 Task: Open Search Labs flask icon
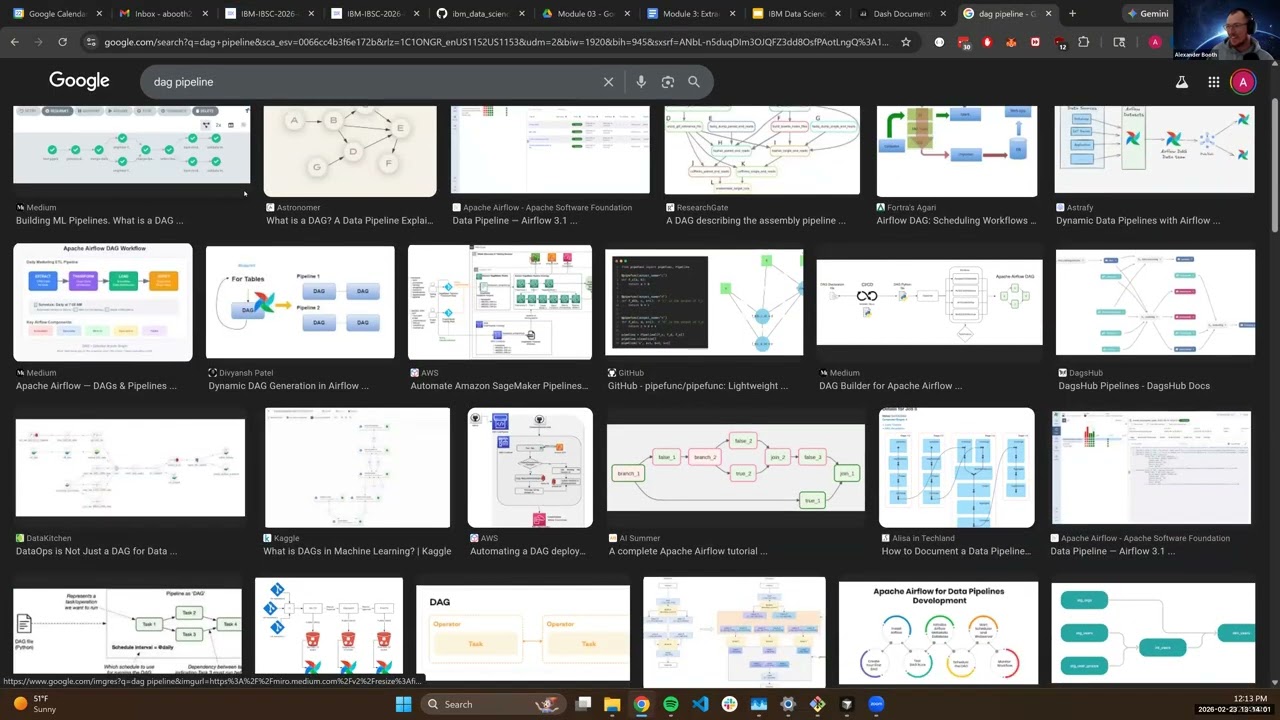1182,82
